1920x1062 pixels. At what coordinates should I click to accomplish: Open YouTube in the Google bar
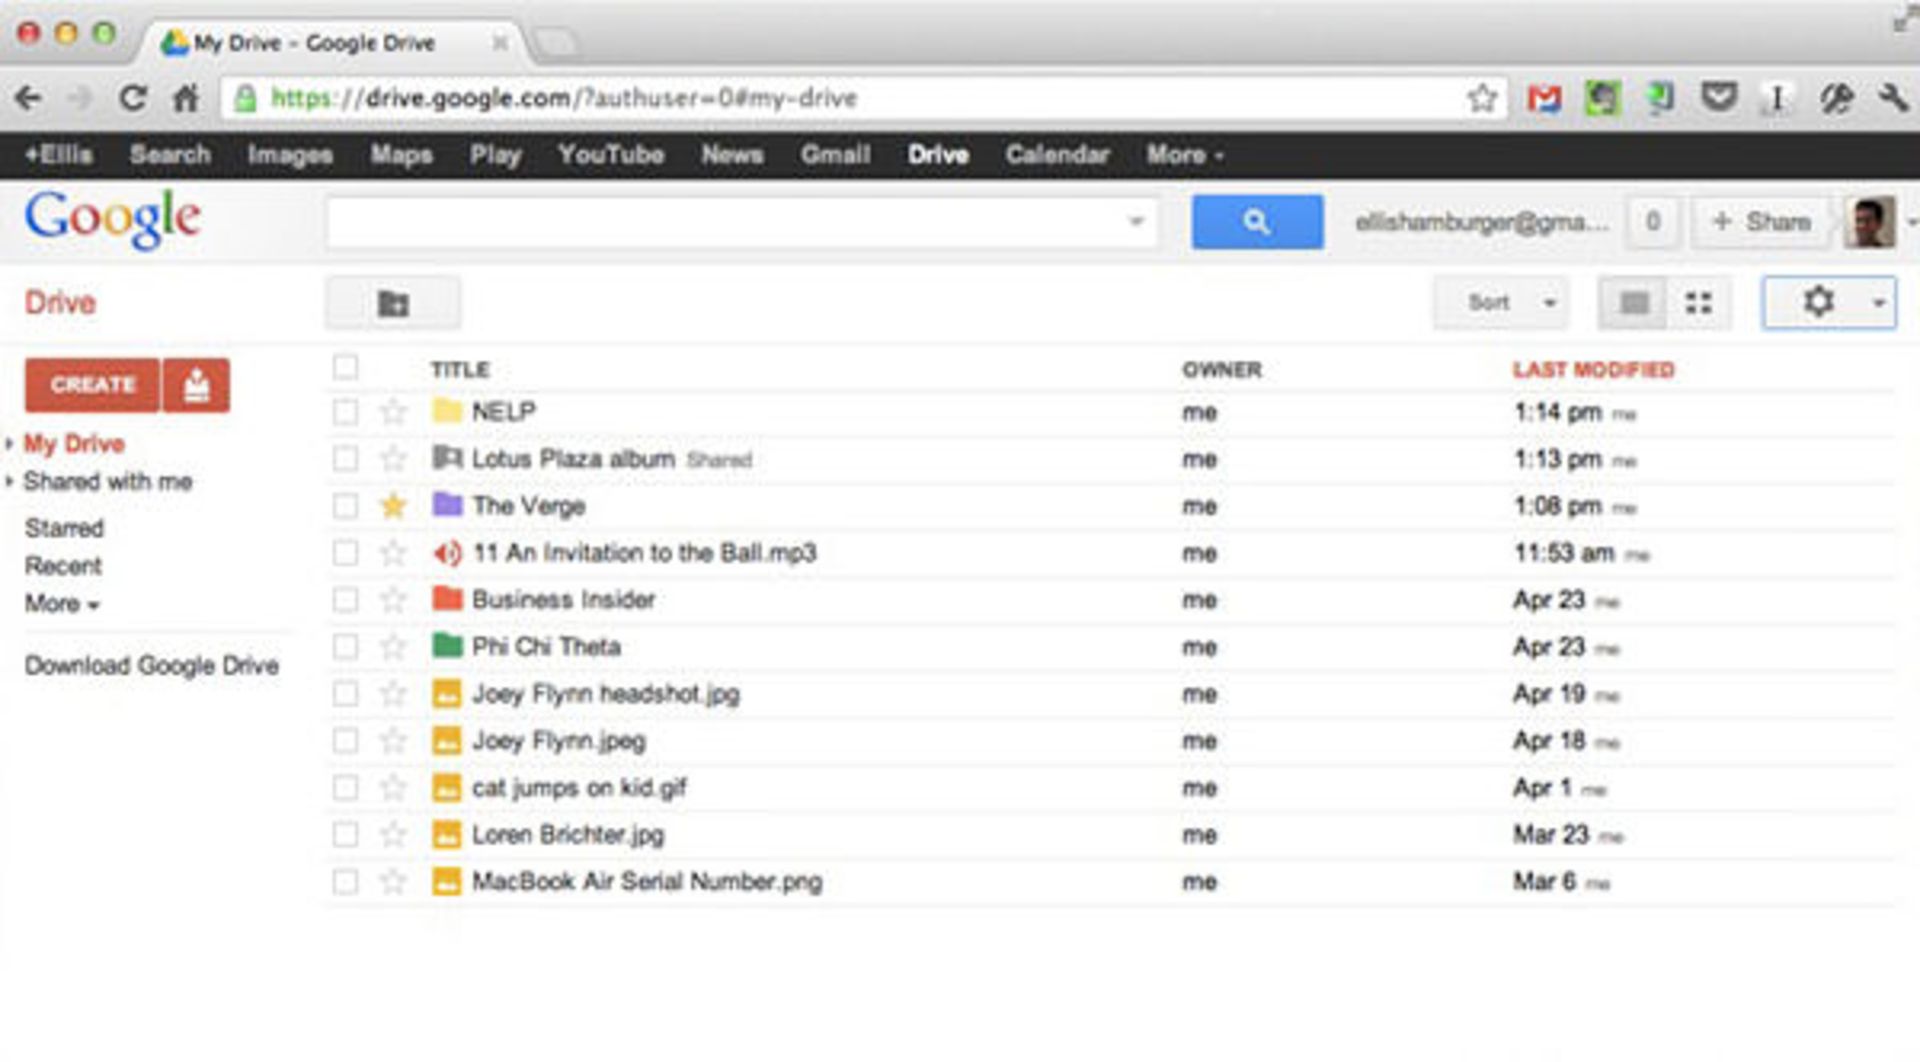611,155
